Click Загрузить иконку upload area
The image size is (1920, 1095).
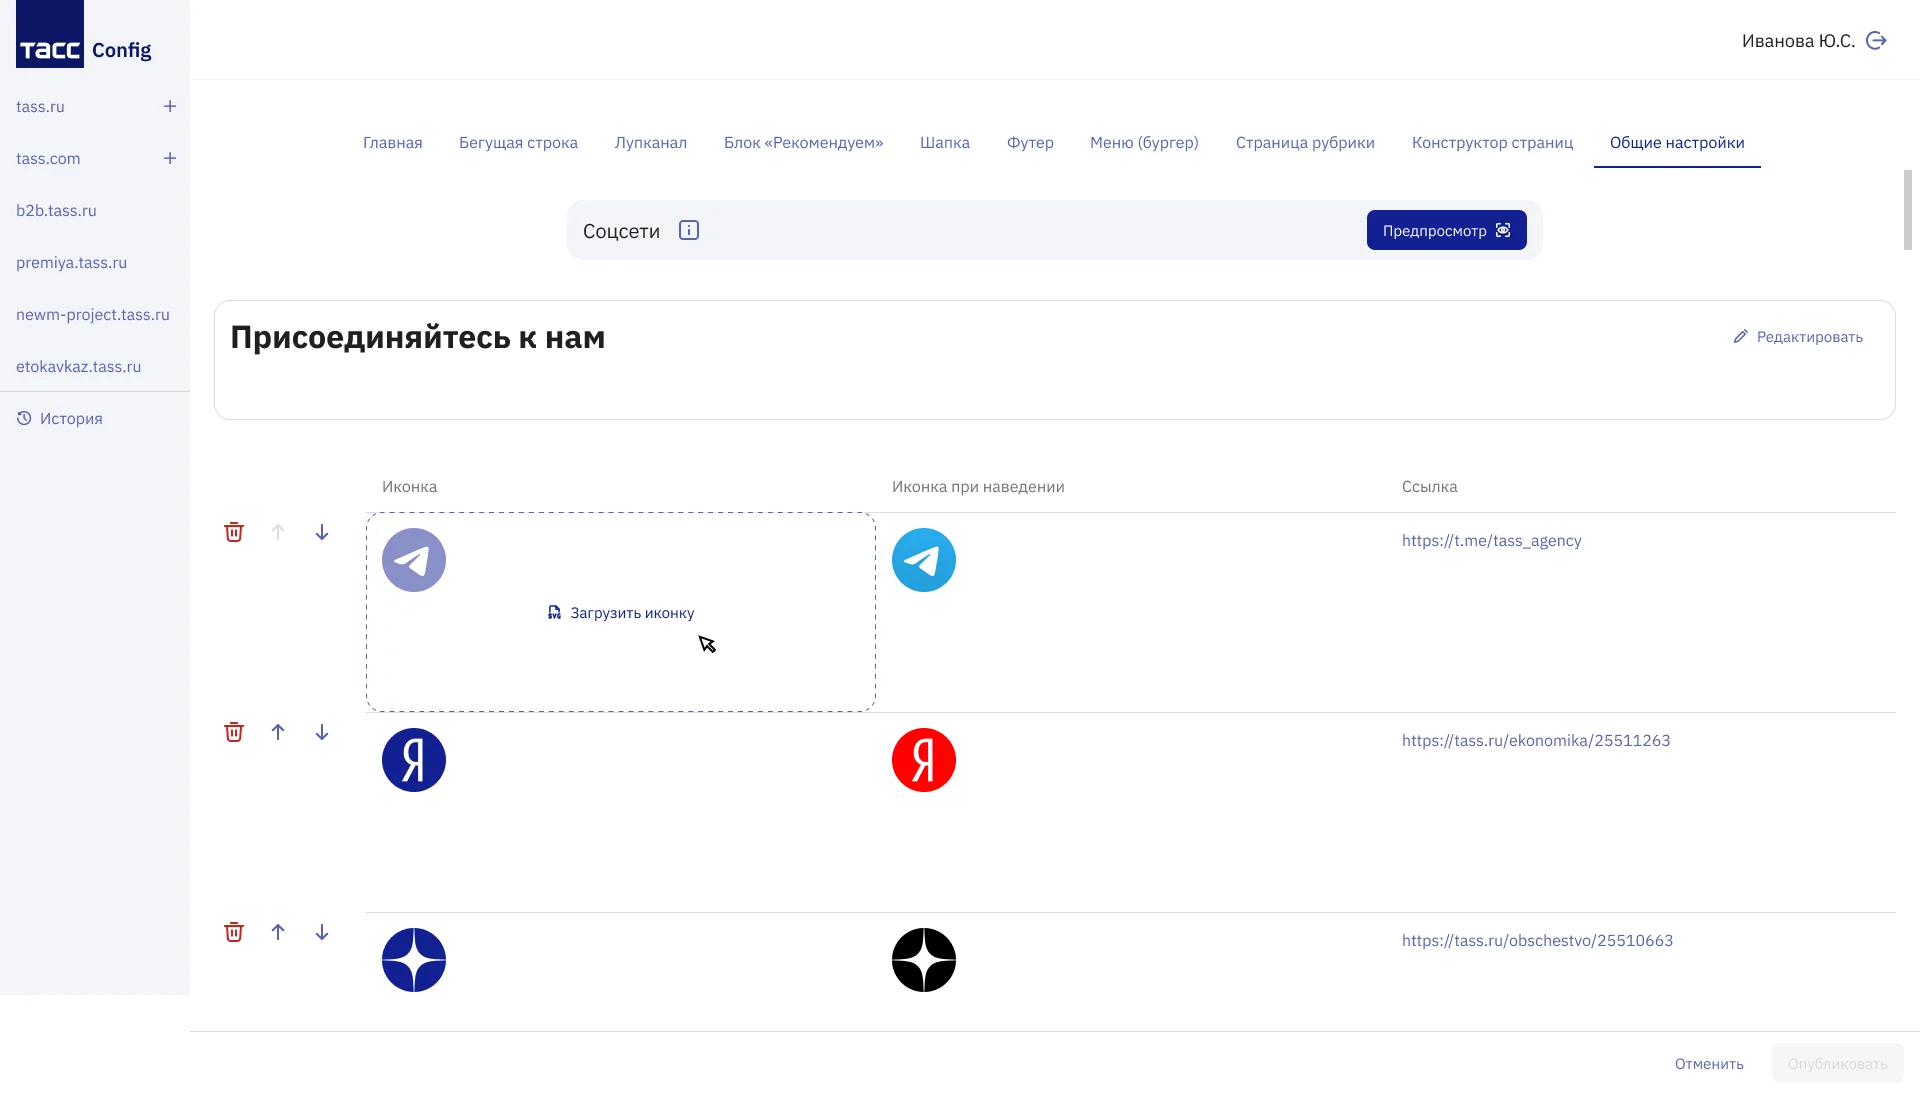(x=621, y=612)
